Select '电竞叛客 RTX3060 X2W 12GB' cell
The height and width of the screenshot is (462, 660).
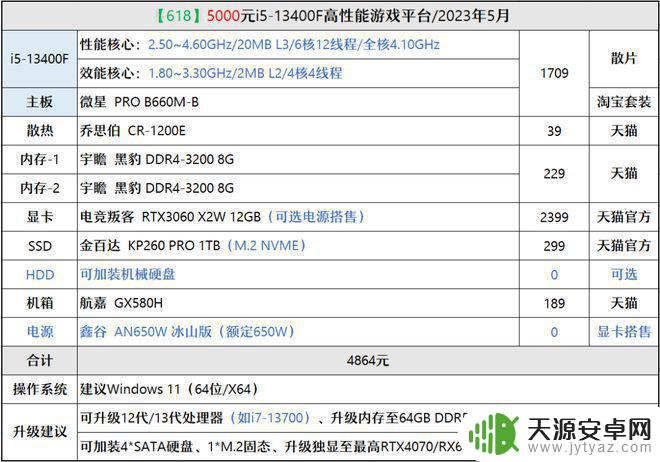[x=298, y=217]
